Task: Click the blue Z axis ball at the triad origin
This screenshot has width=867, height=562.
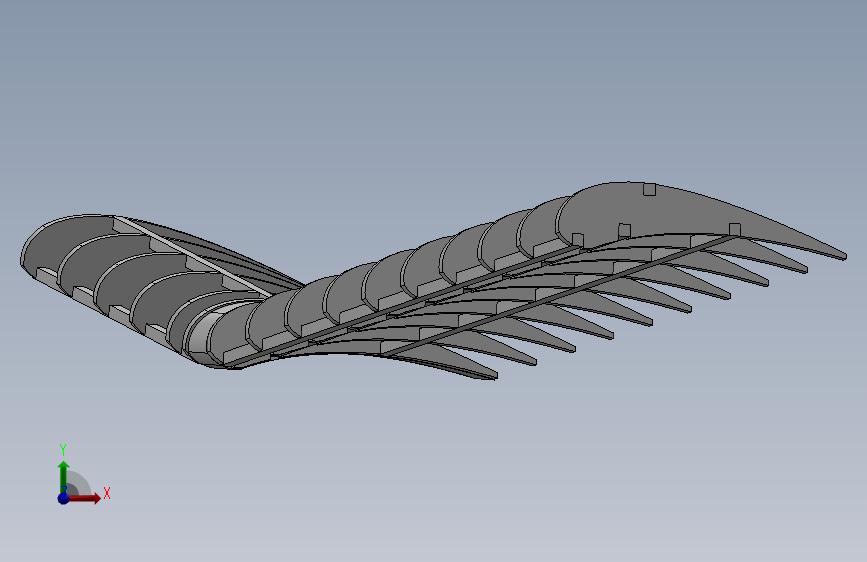Action: tap(64, 498)
